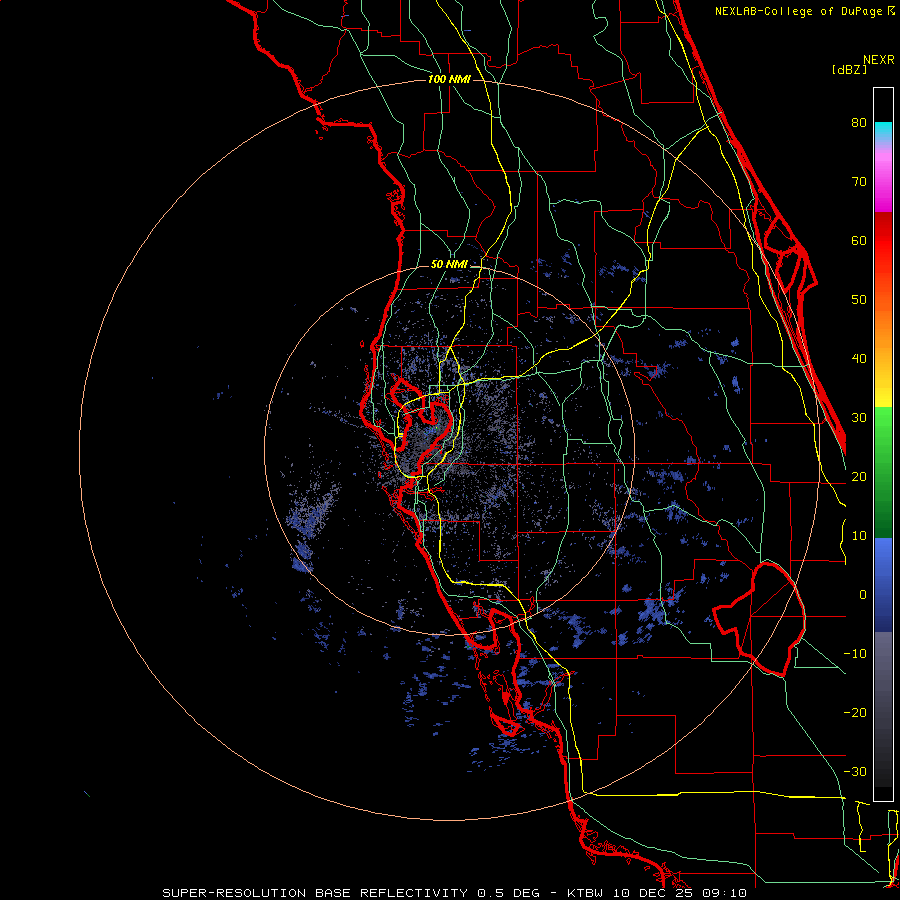Click the -10 value on the dBZ scale

coord(855,654)
